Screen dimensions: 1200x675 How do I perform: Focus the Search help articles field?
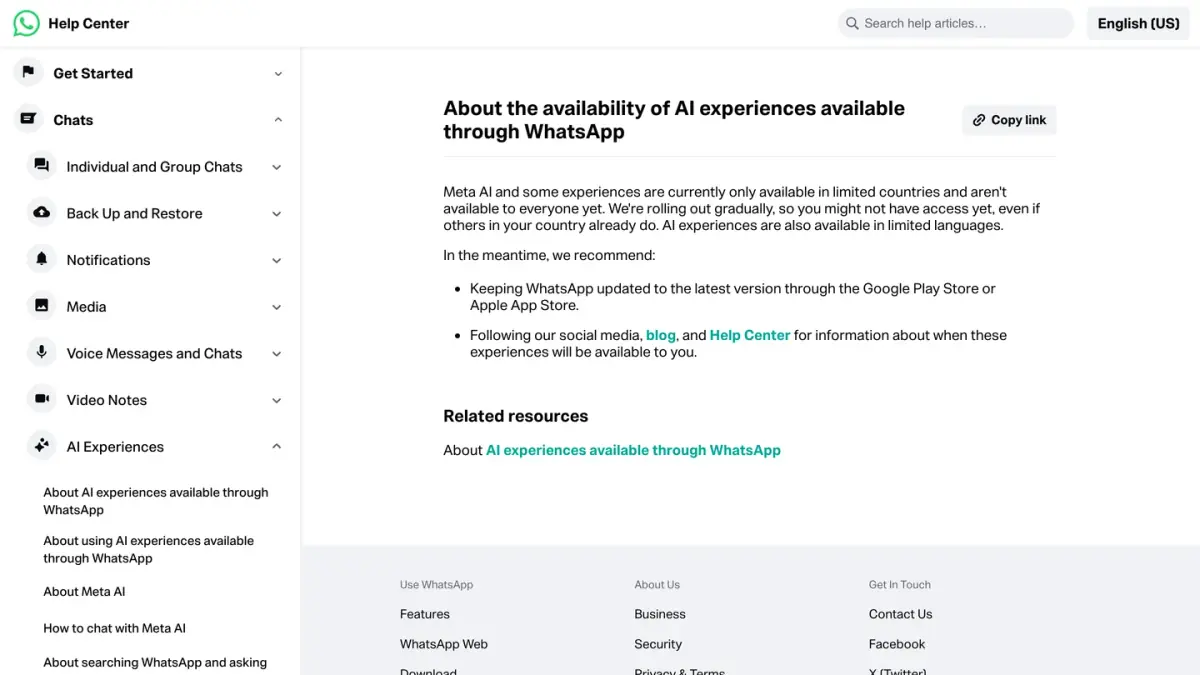(x=955, y=23)
